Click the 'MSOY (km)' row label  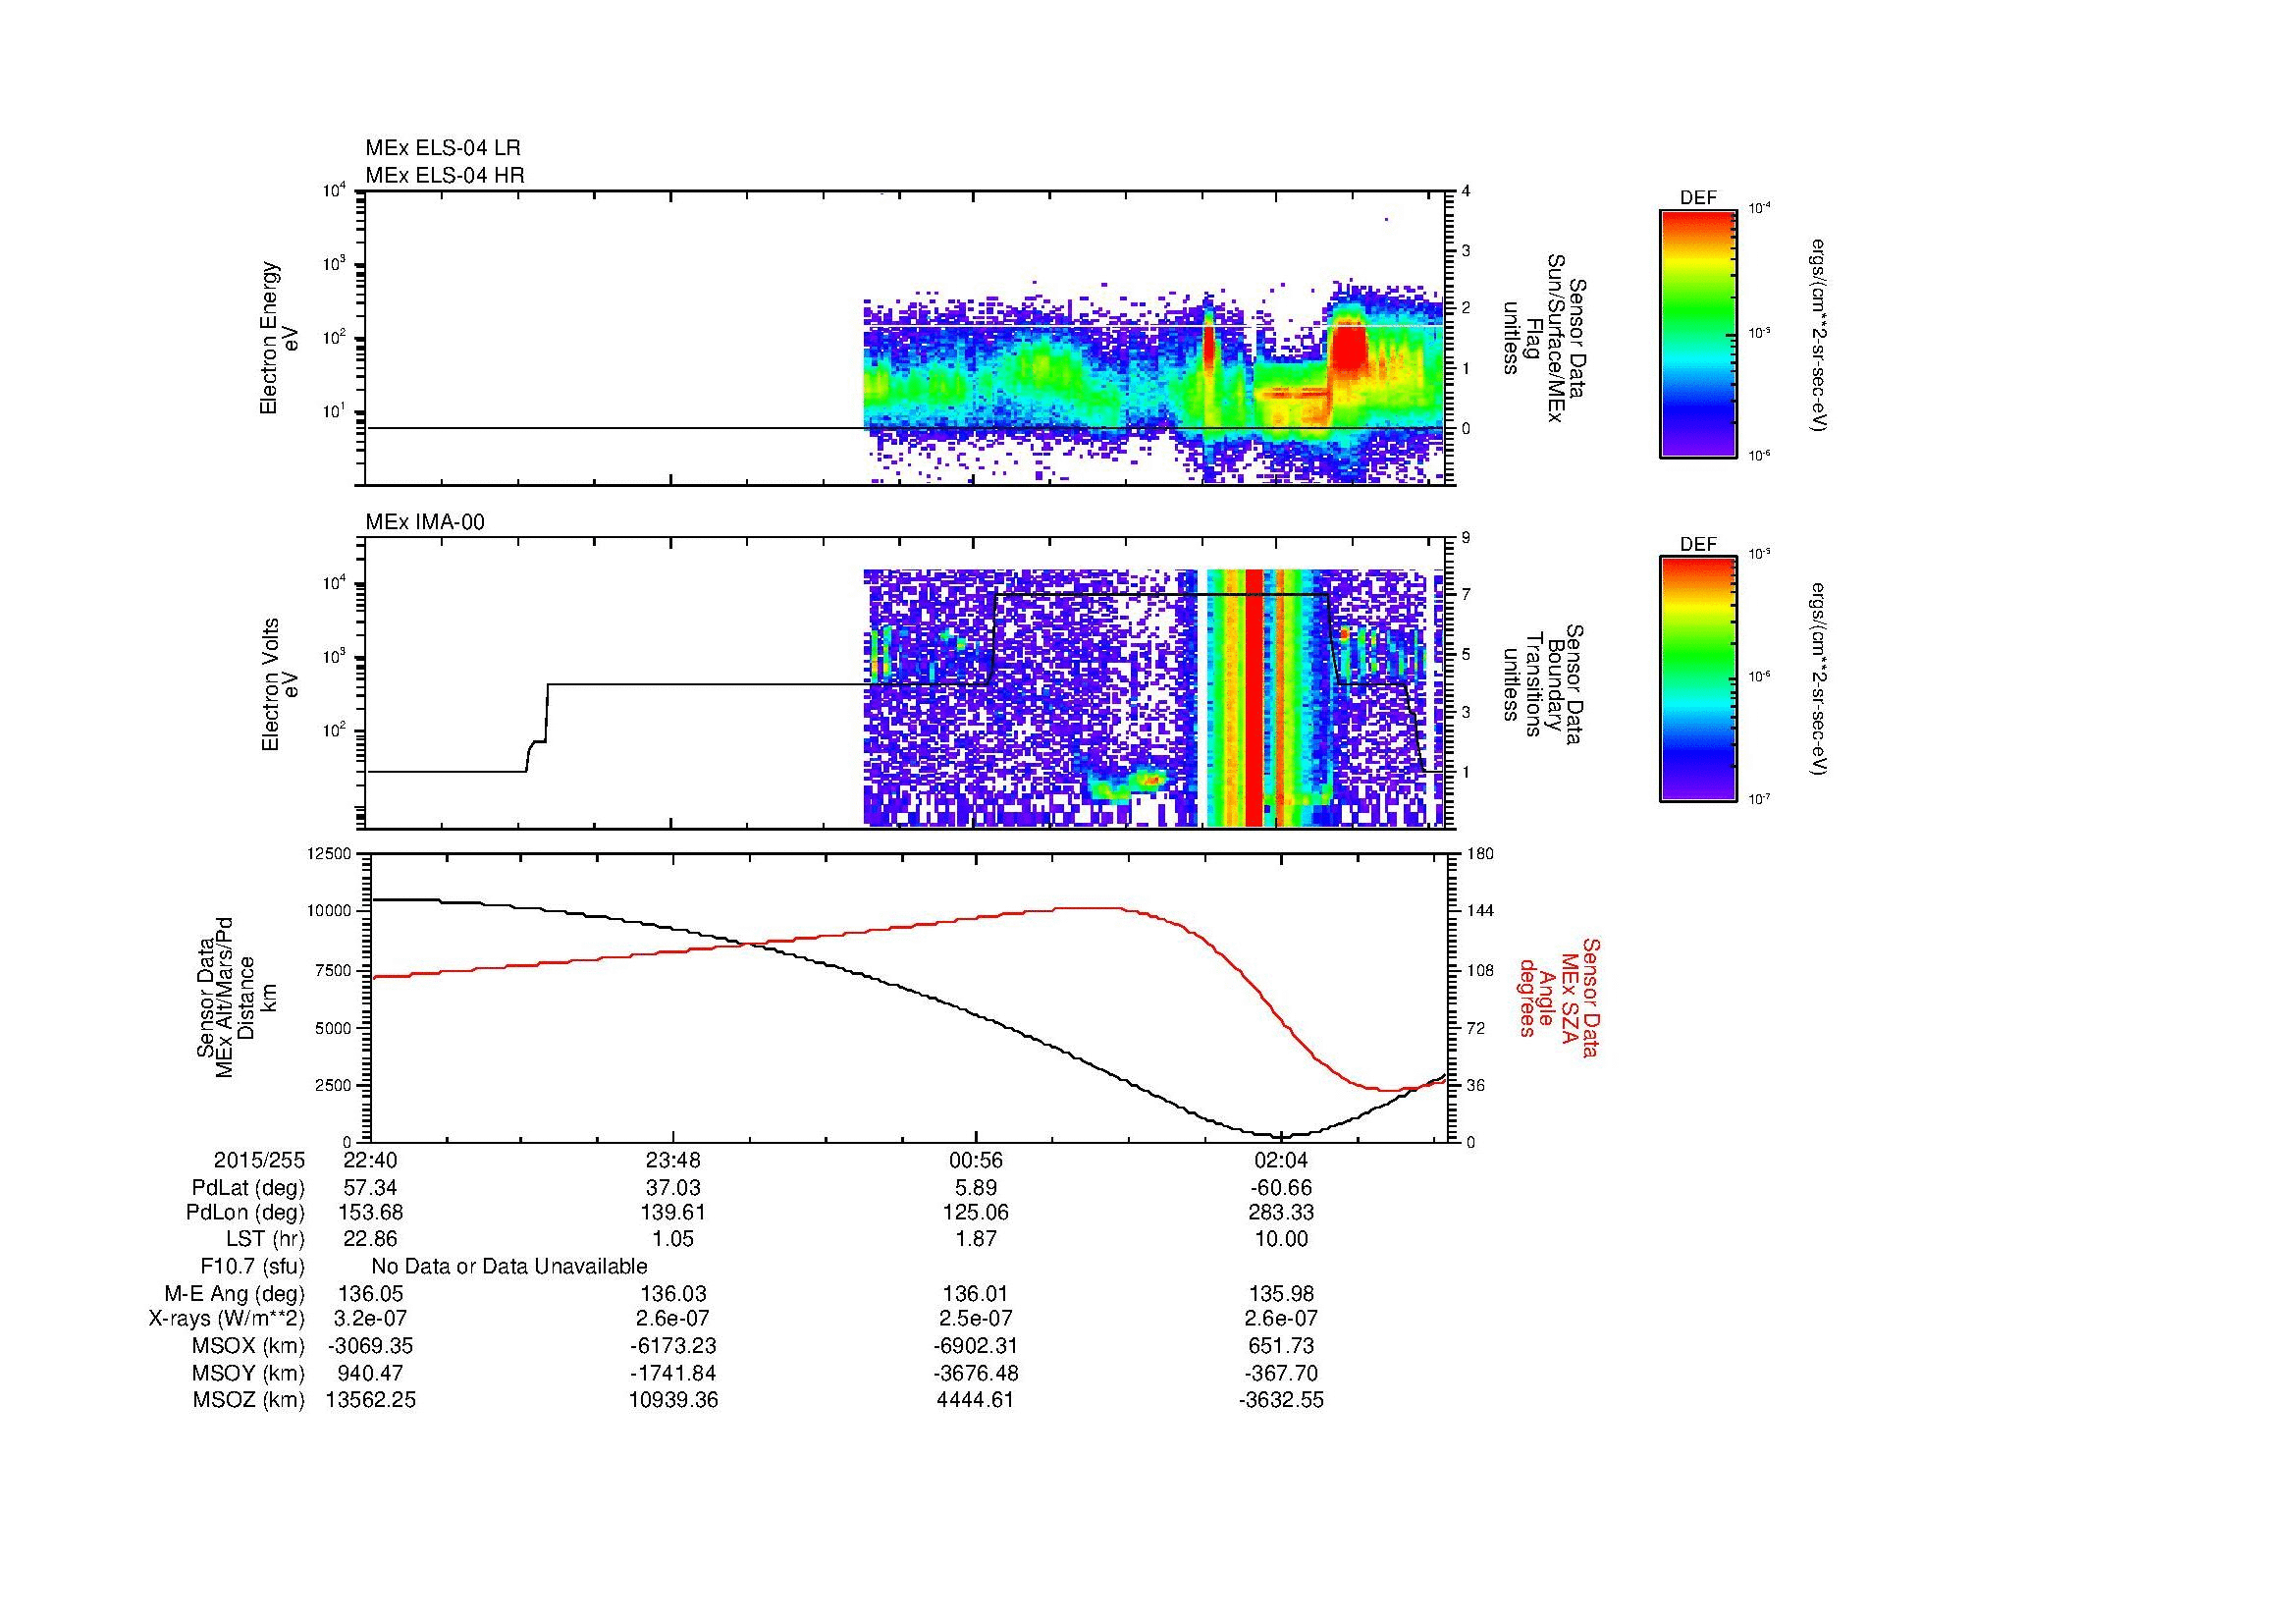click(249, 1373)
